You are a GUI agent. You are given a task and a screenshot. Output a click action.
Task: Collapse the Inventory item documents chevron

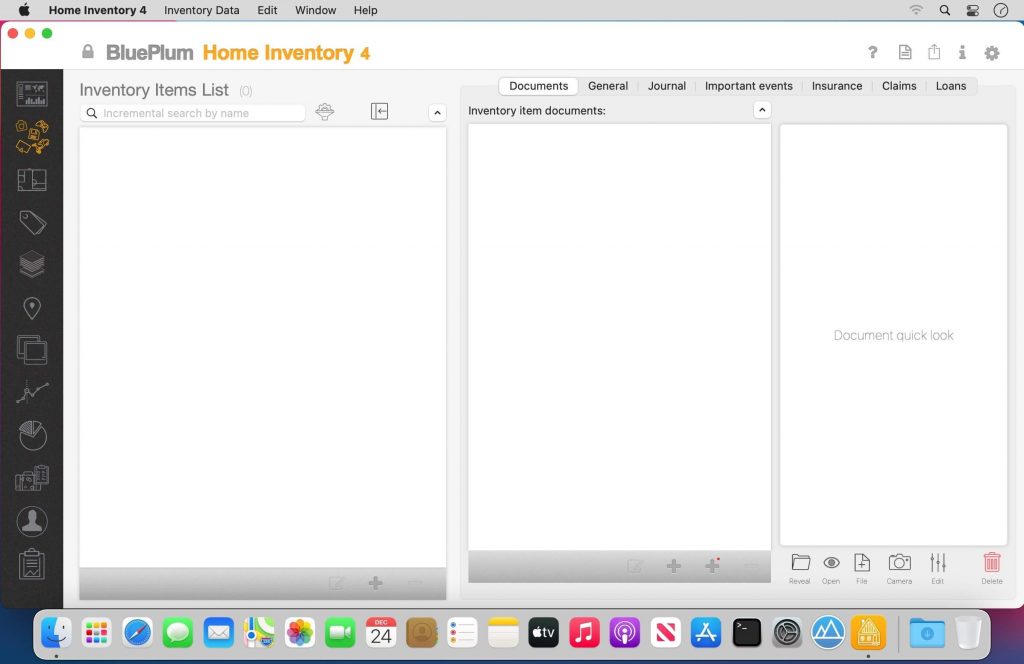(x=762, y=110)
